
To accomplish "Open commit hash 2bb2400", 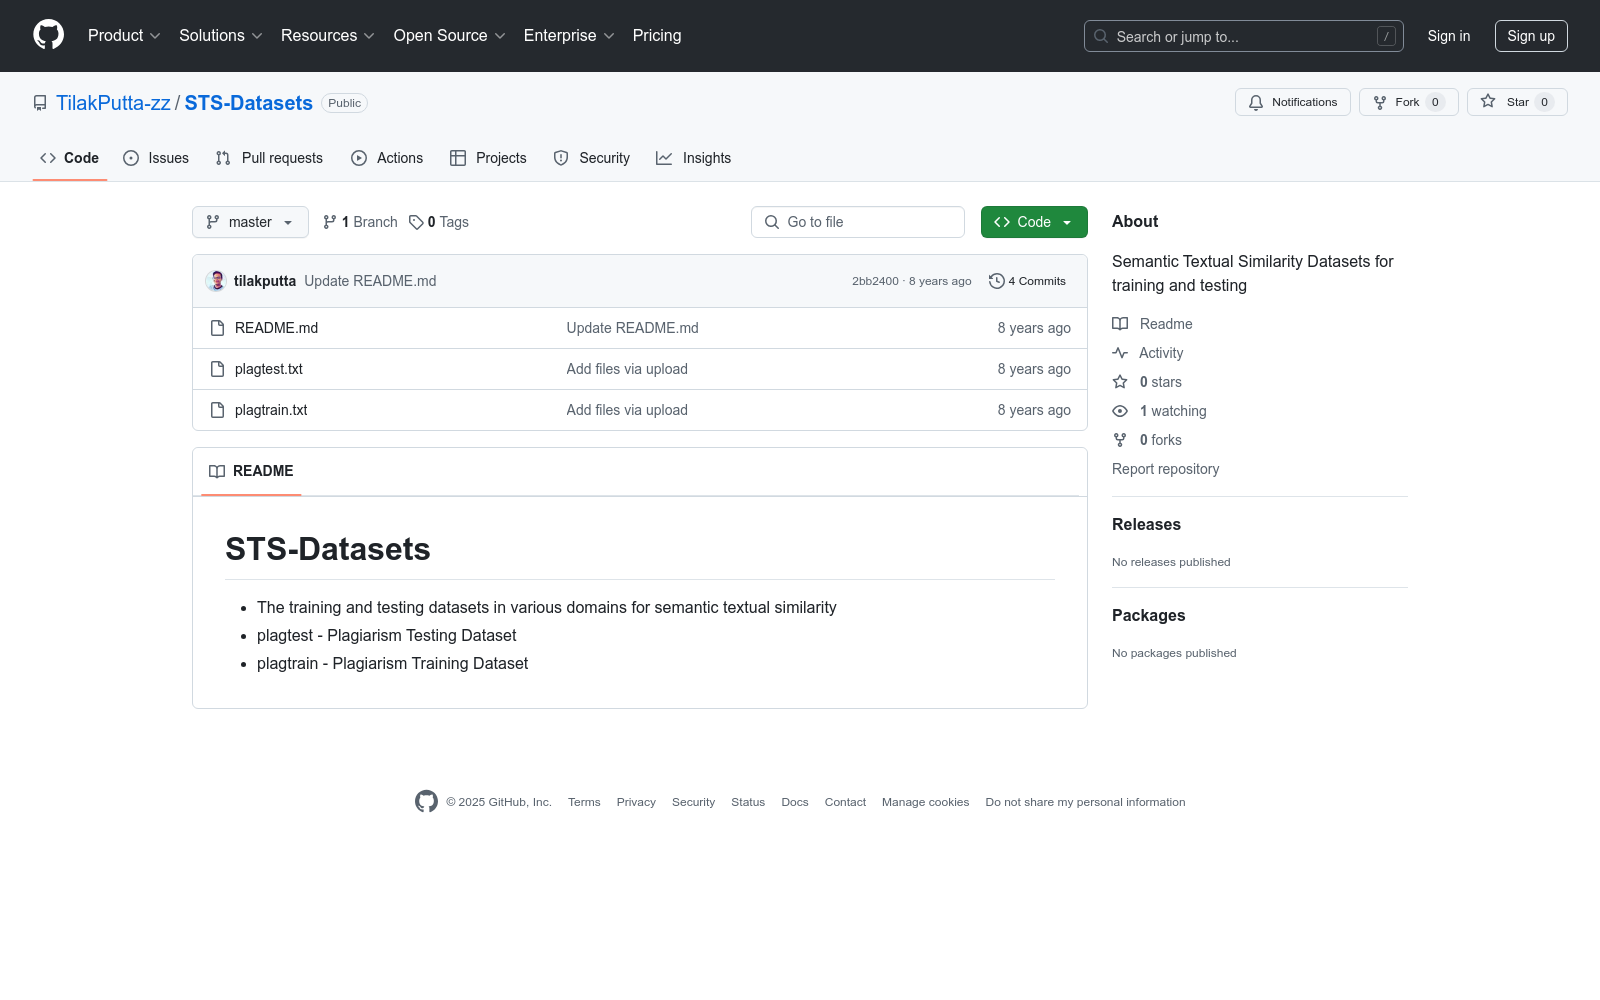I will point(875,281).
